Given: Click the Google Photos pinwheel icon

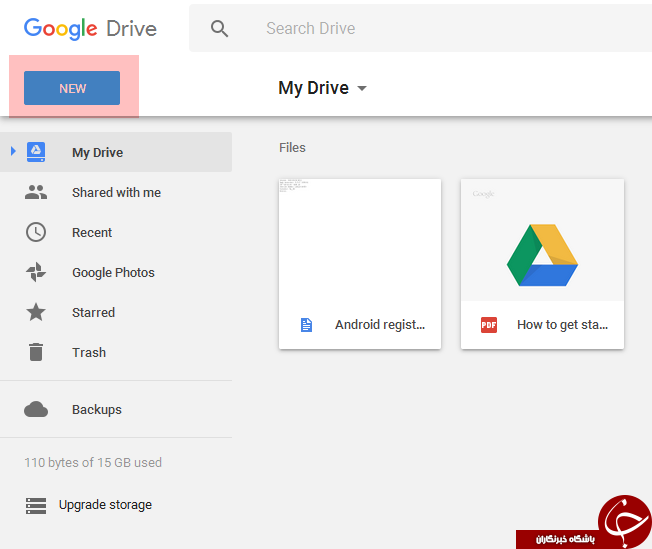Looking at the screenshot, I should point(36,272).
